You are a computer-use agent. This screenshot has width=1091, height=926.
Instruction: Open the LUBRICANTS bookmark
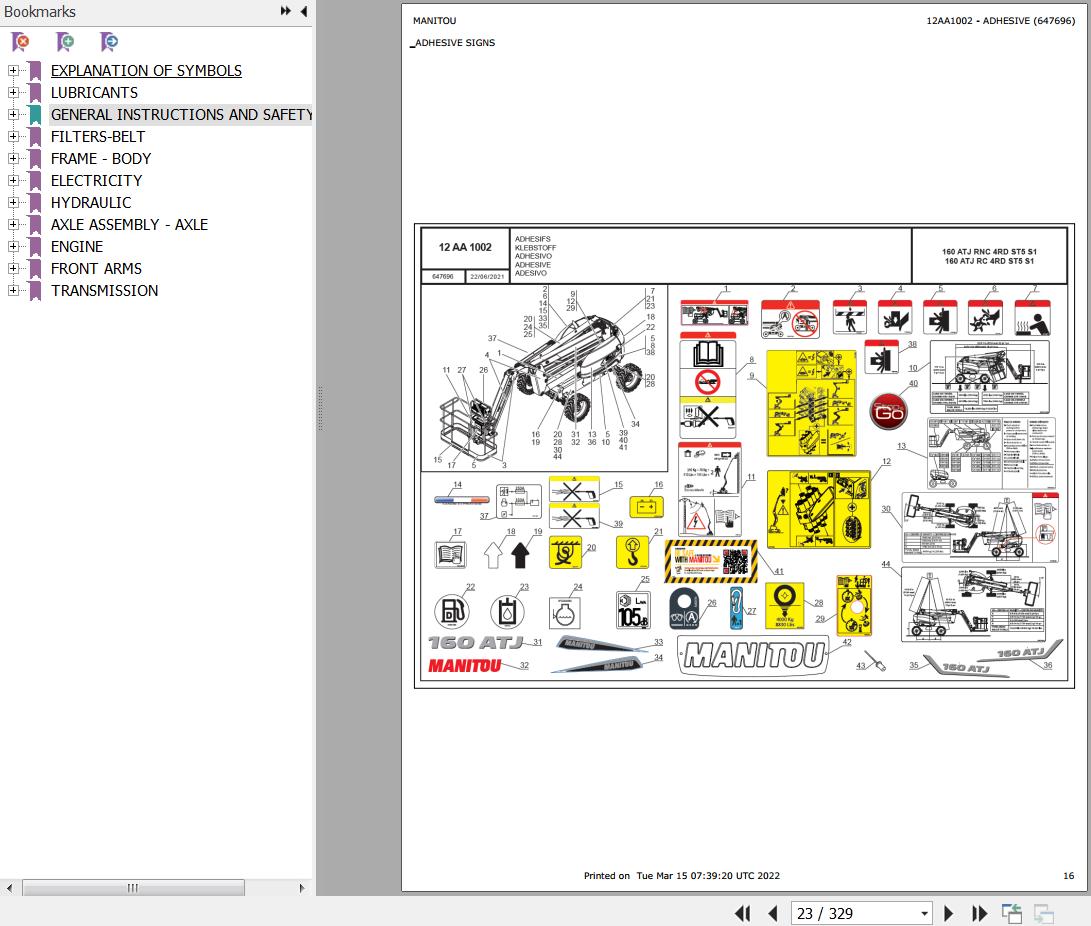(x=94, y=93)
